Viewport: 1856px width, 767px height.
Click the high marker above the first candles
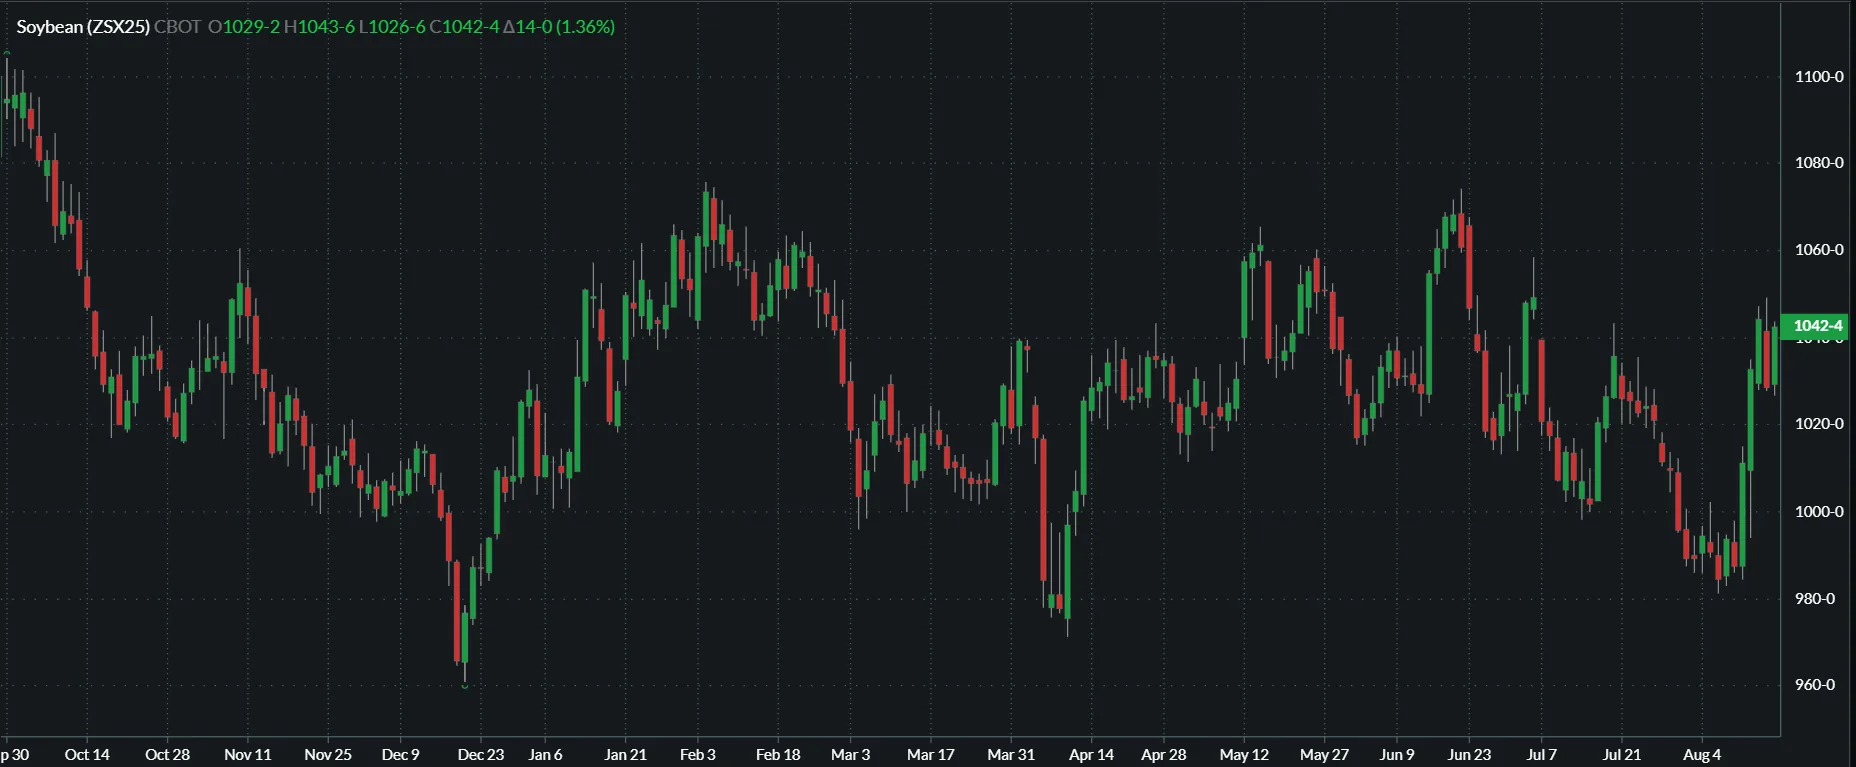[7, 53]
